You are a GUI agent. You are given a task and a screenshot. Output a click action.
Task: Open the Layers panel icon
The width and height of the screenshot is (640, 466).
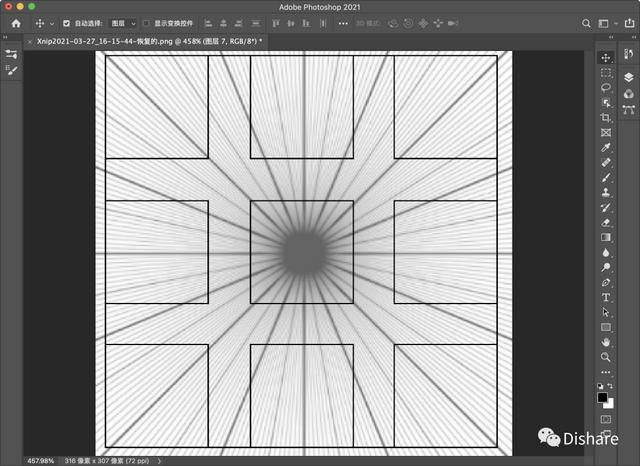point(629,77)
